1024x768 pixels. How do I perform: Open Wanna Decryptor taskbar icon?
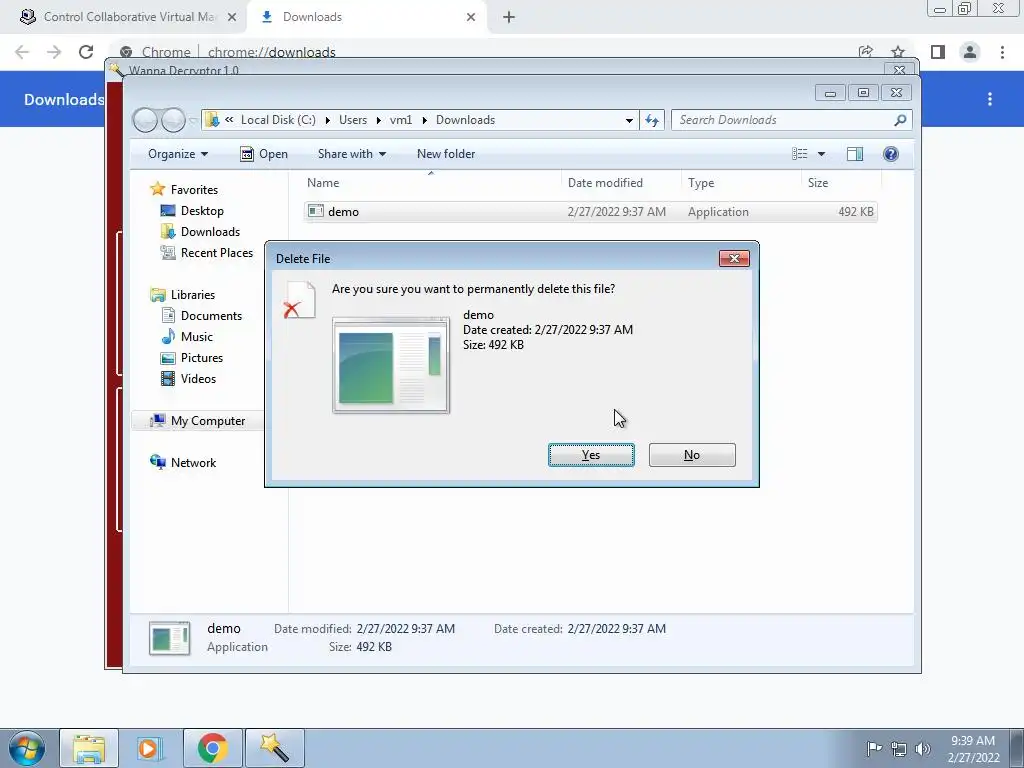274,749
